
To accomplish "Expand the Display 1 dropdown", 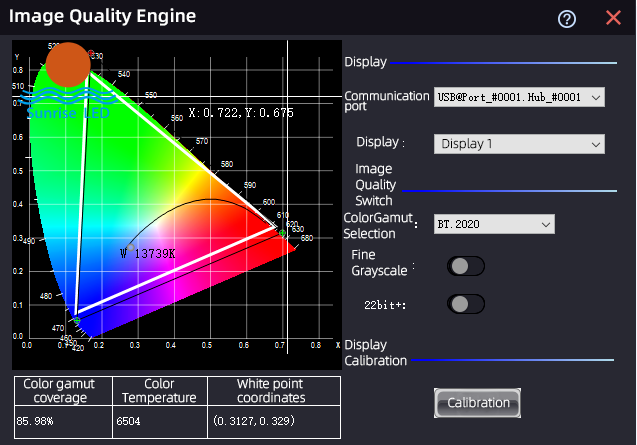I will (x=519, y=144).
